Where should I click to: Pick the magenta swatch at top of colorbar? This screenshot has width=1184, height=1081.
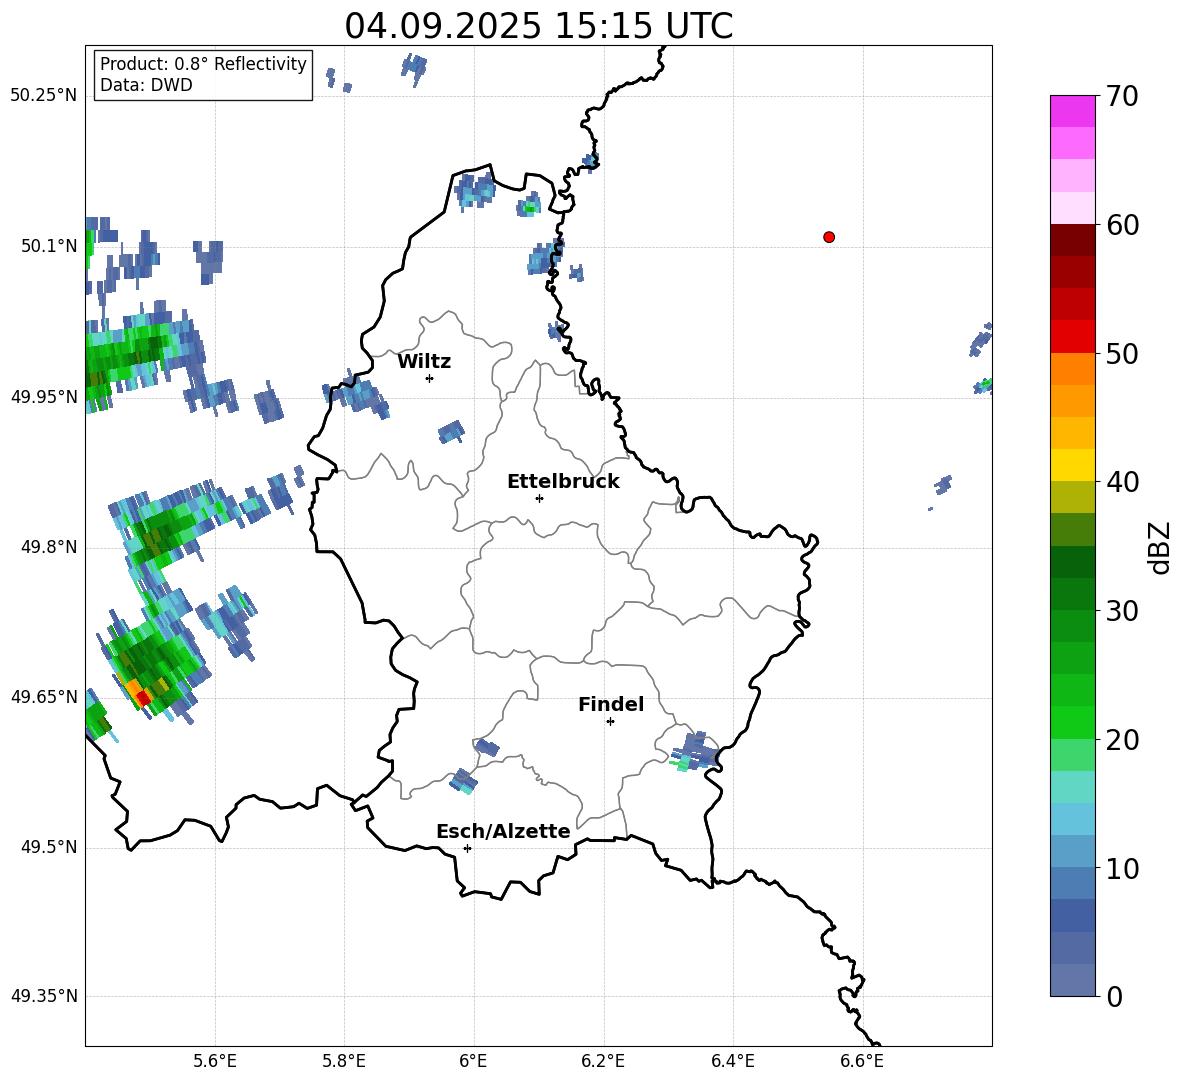coord(1072,111)
